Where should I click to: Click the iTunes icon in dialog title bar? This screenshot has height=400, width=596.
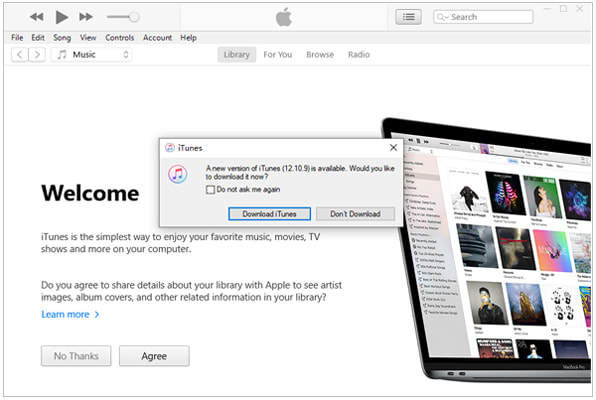point(170,148)
